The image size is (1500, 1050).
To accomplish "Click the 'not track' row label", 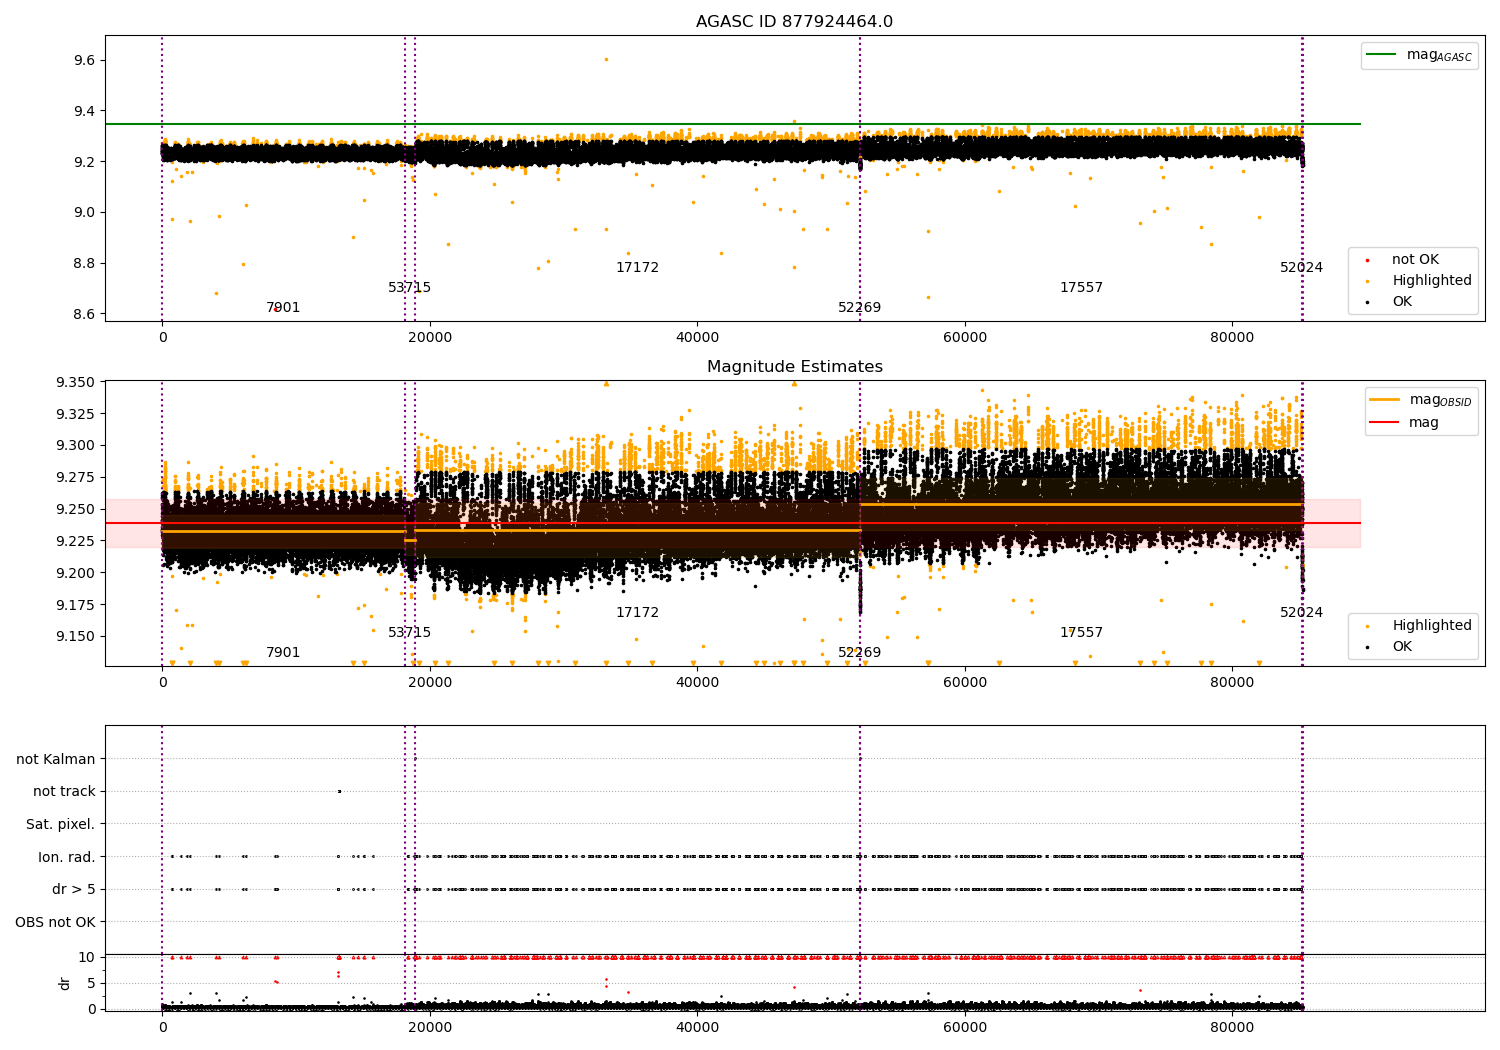I will pos(64,792).
